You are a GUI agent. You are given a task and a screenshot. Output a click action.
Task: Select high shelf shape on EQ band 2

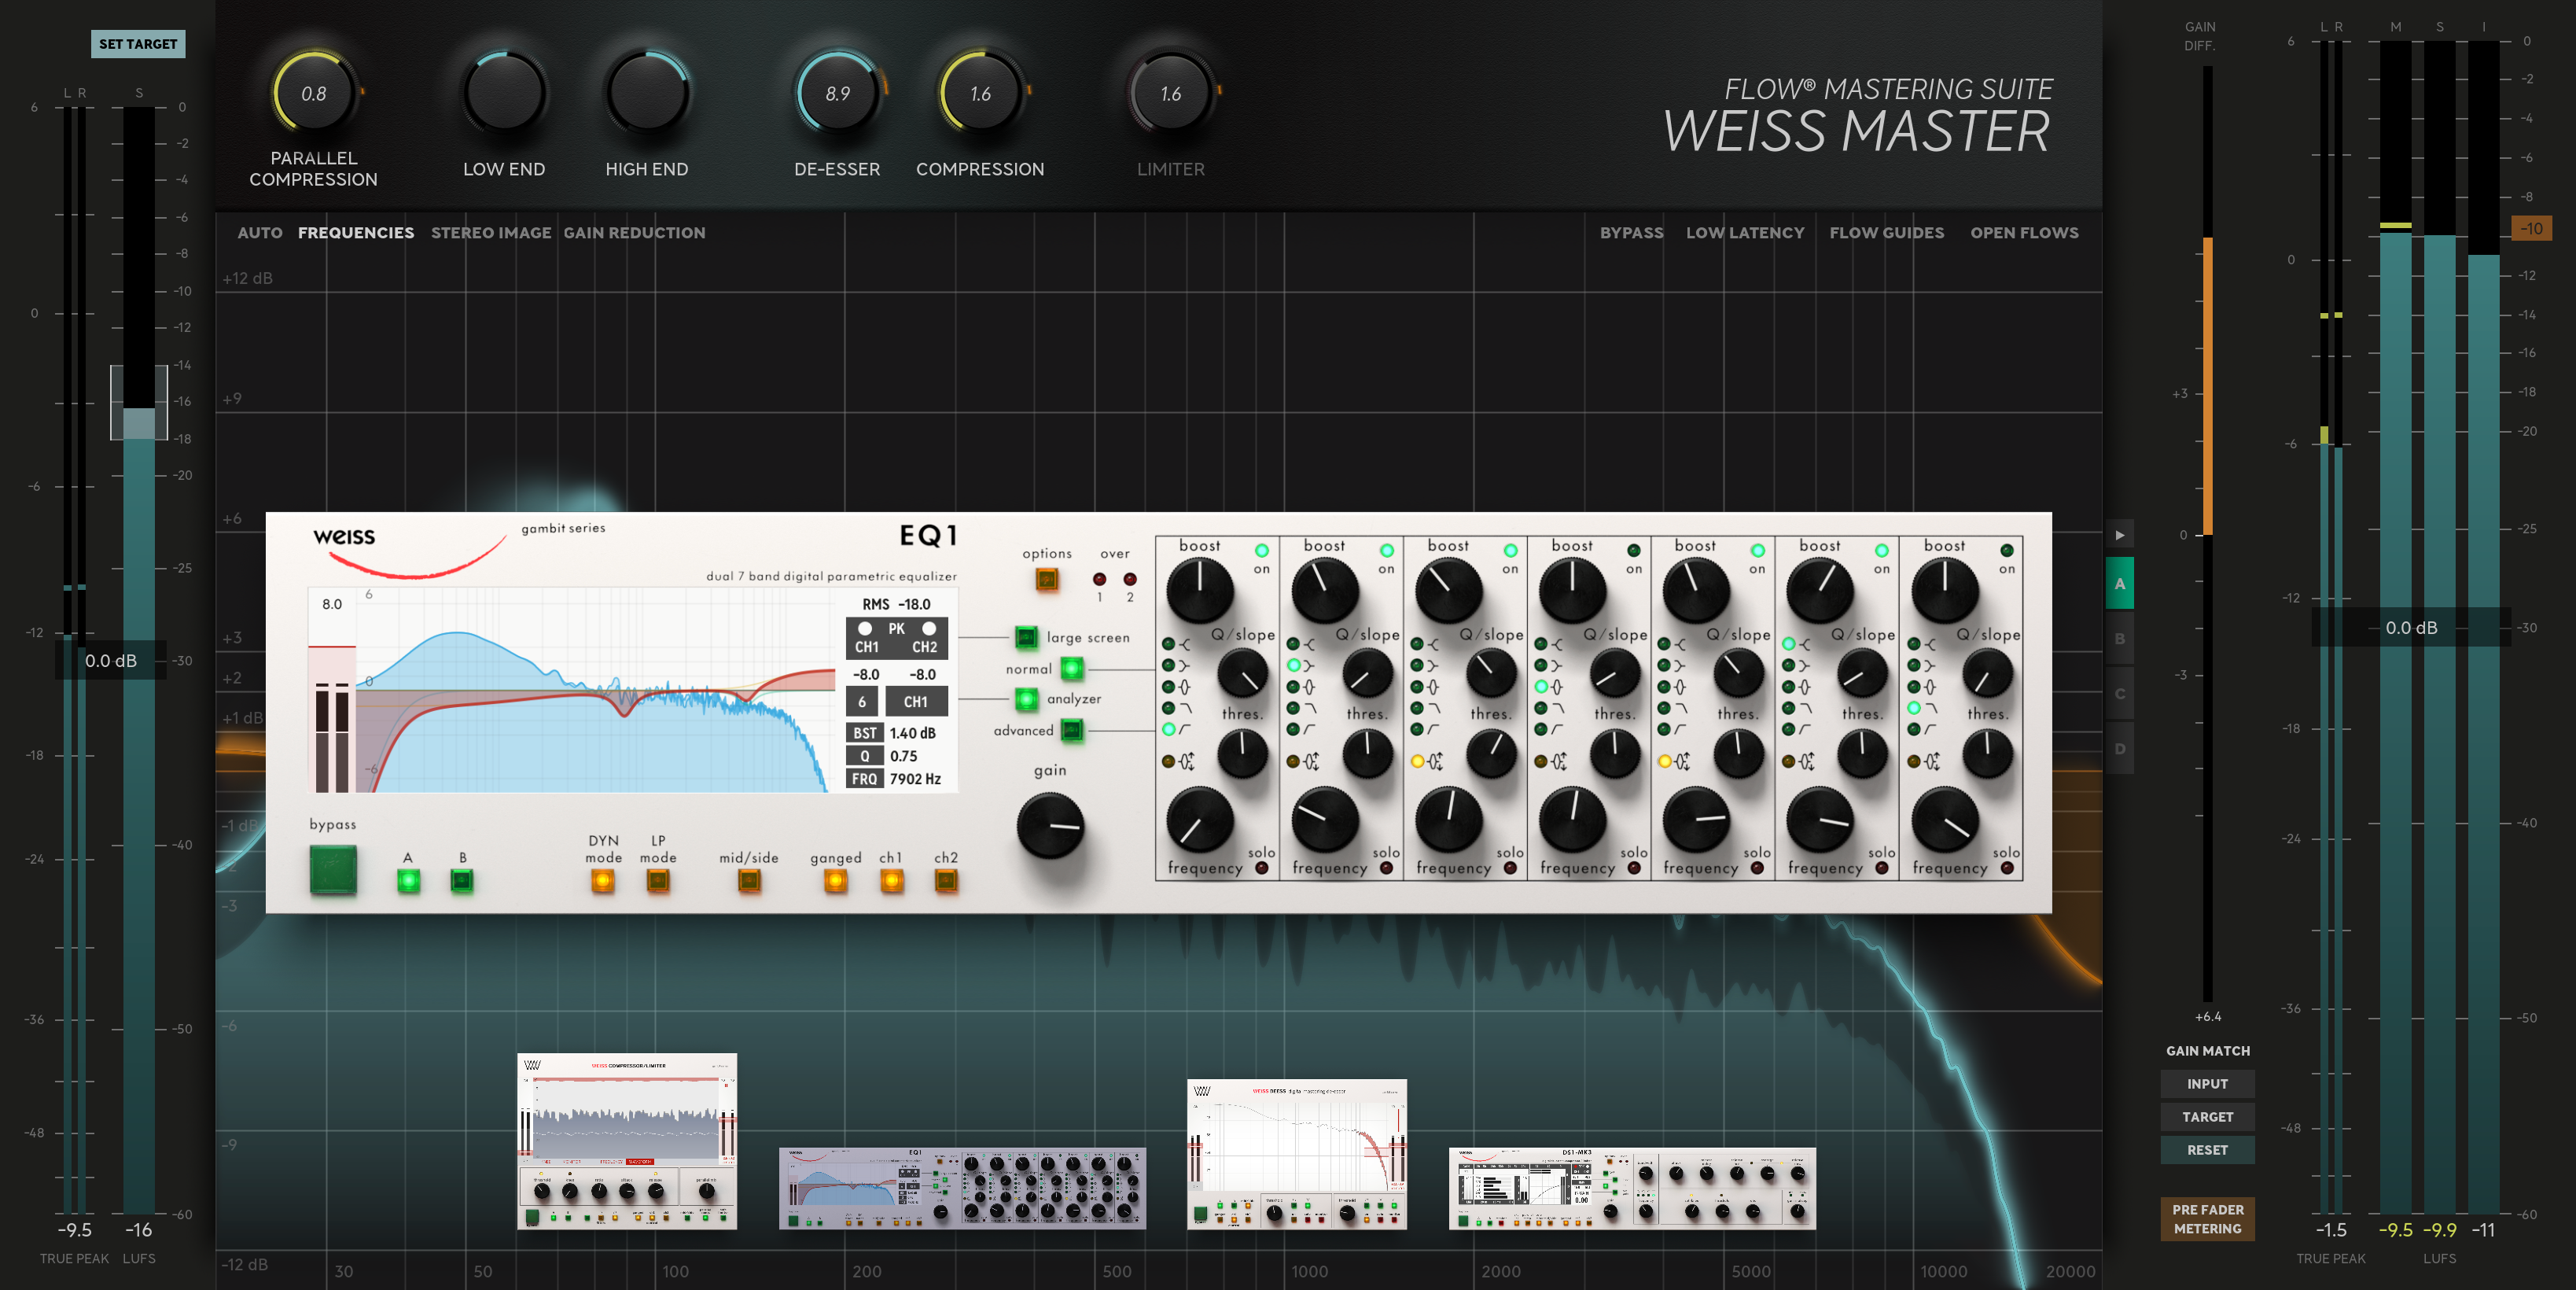pos(1293,644)
